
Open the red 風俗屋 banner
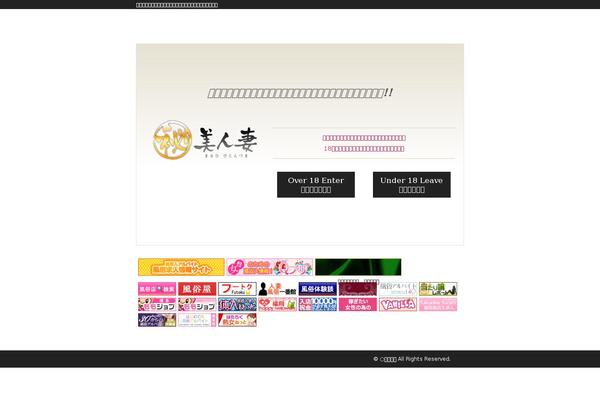pyautogui.click(x=197, y=289)
